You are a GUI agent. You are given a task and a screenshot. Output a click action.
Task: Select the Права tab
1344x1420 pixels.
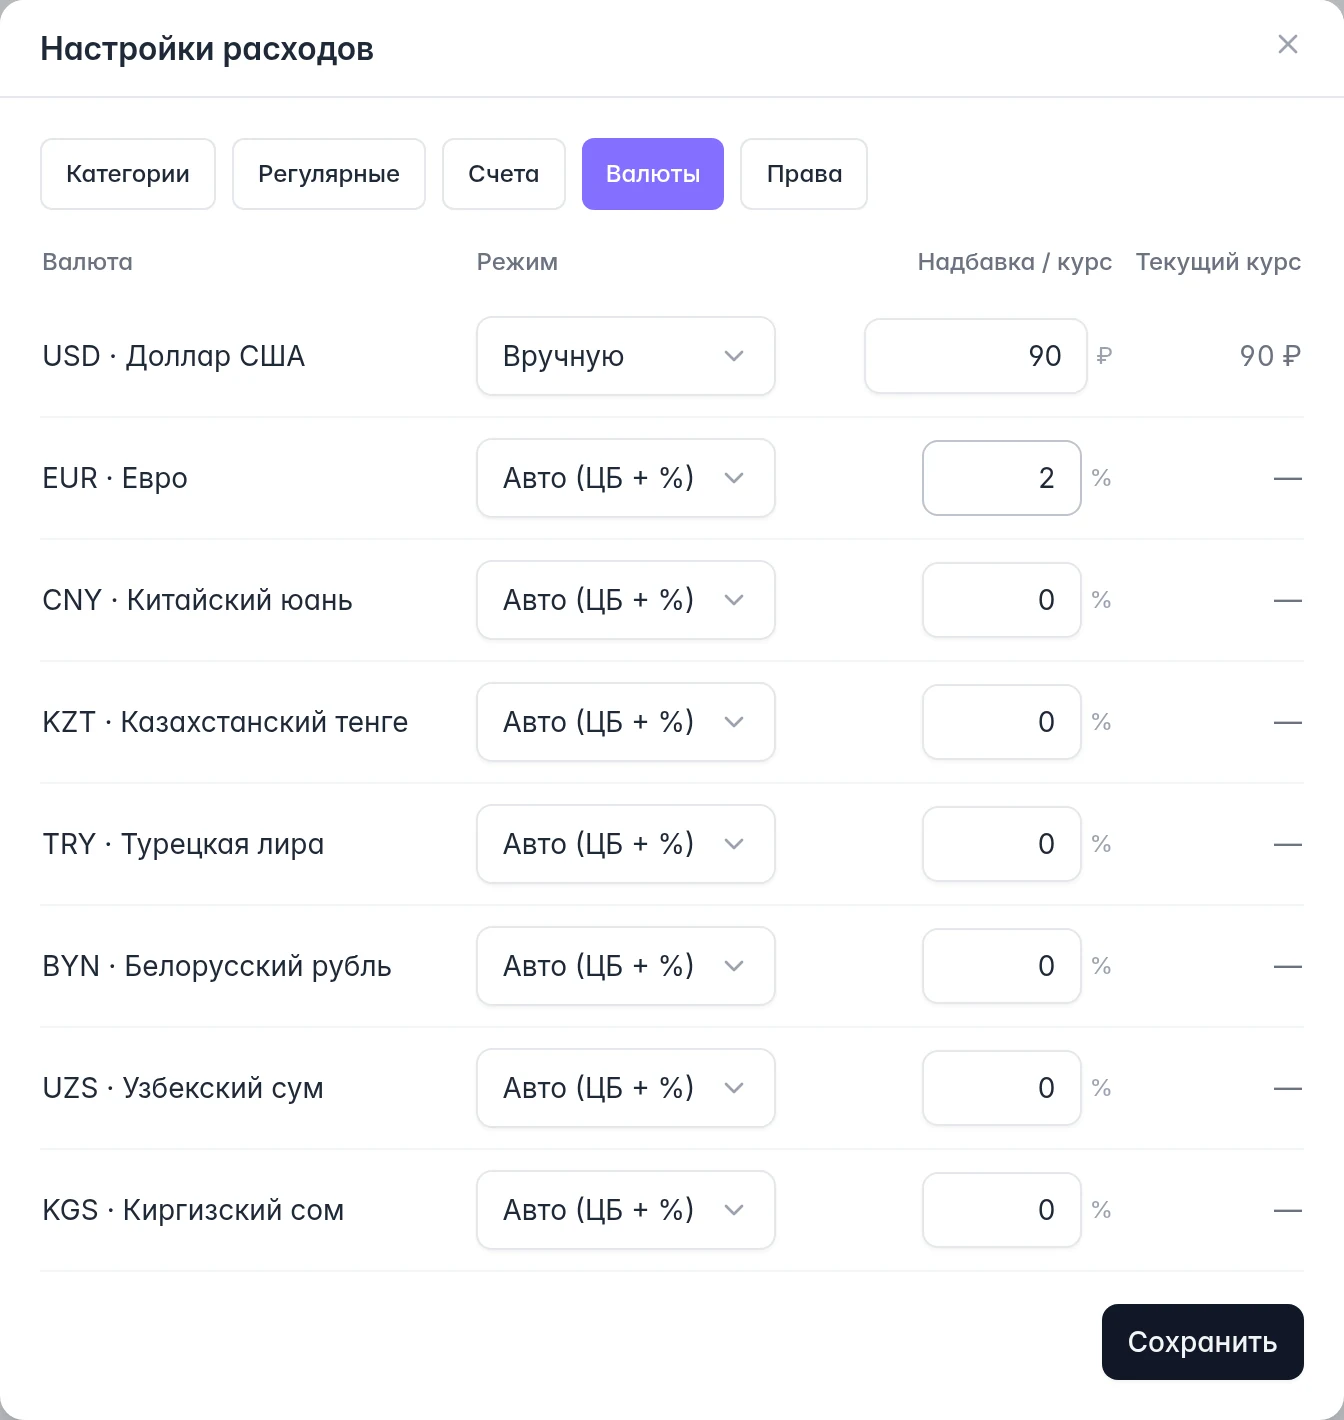click(804, 174)
